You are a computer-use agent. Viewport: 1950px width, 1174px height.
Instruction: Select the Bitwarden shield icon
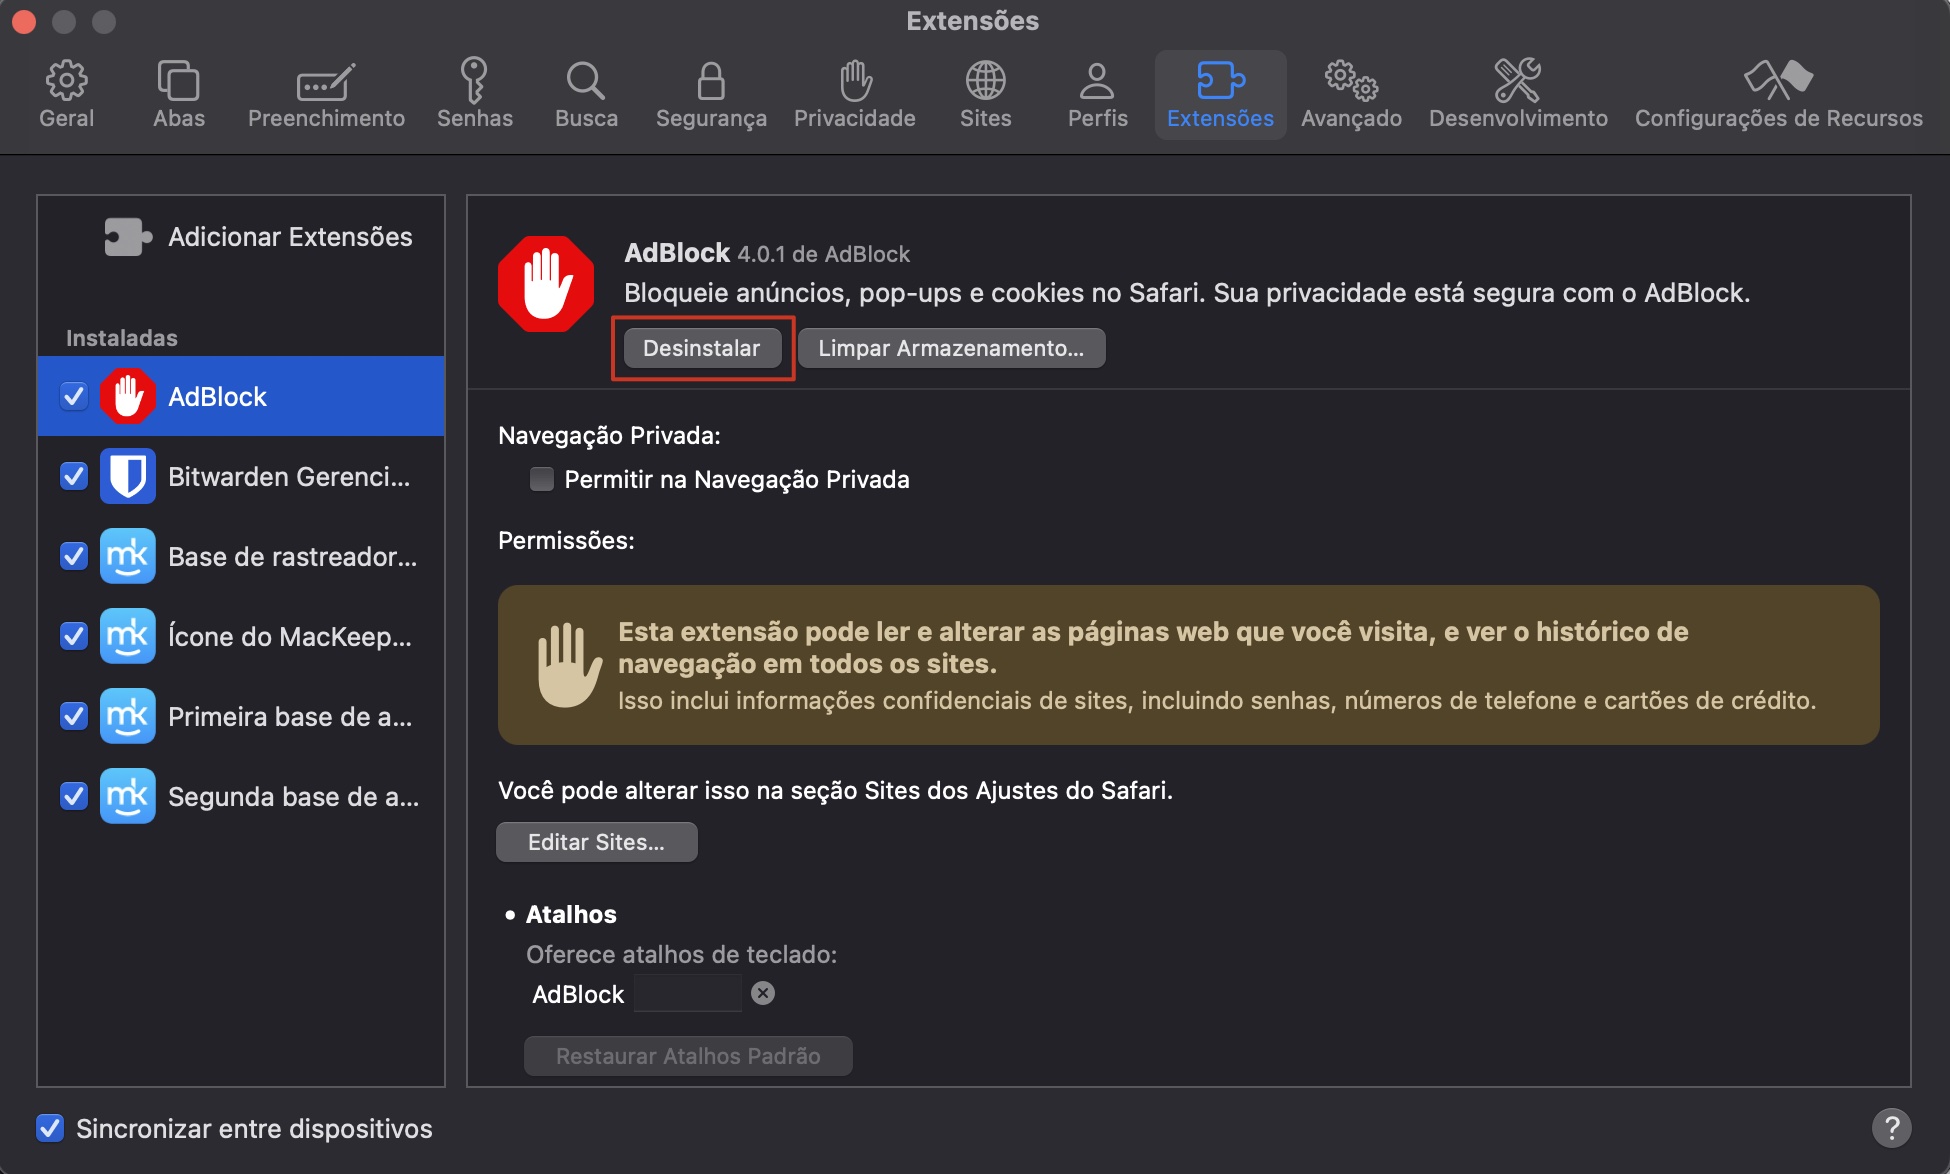(128, 476)
